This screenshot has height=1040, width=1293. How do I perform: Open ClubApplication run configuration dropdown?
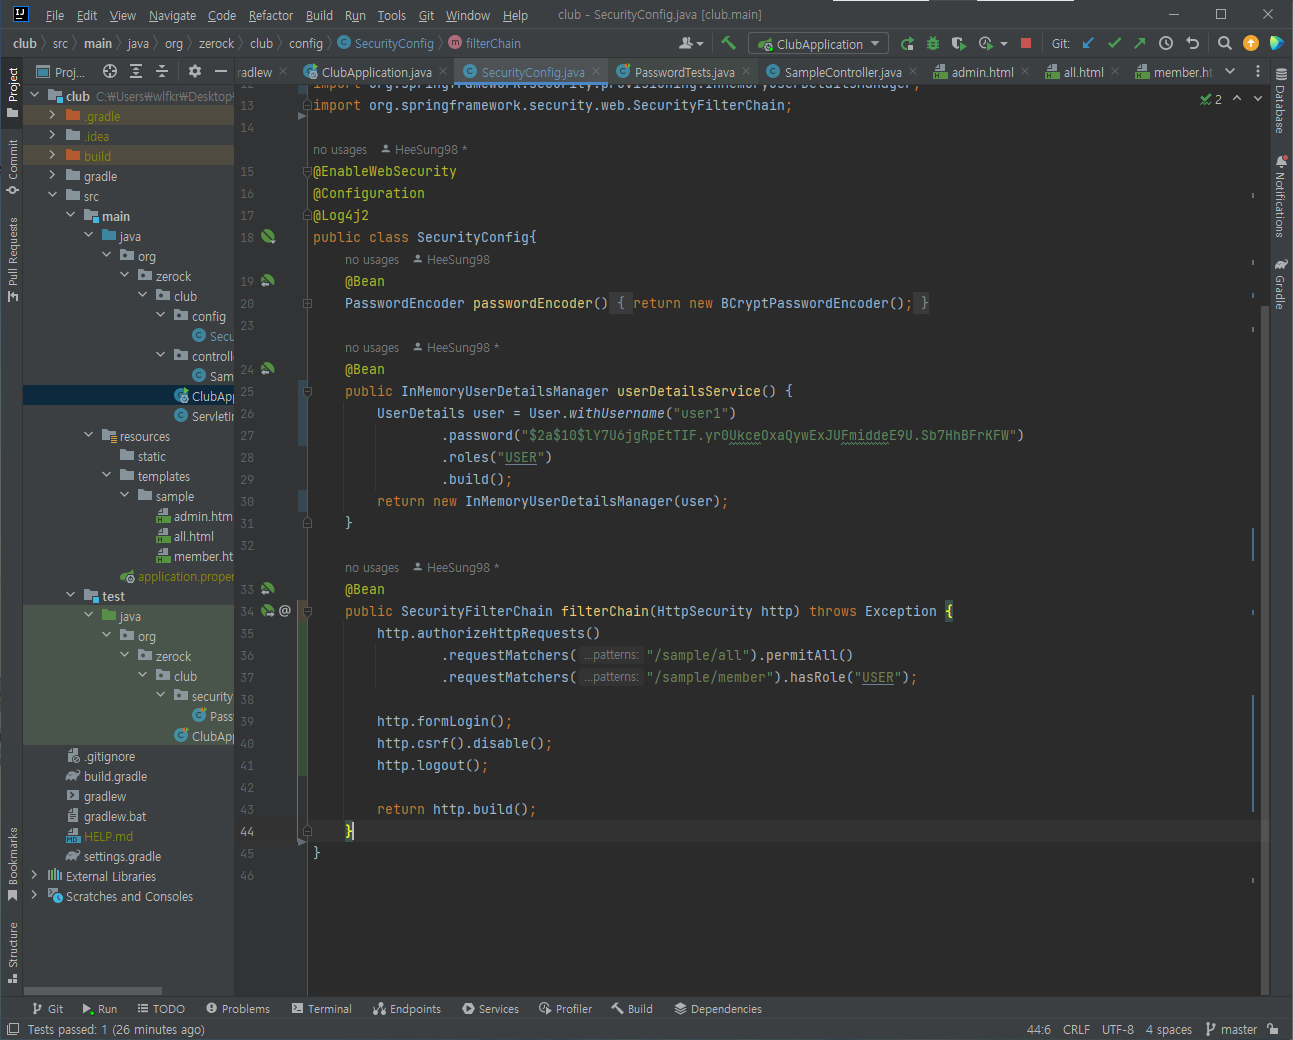(818, 44)
